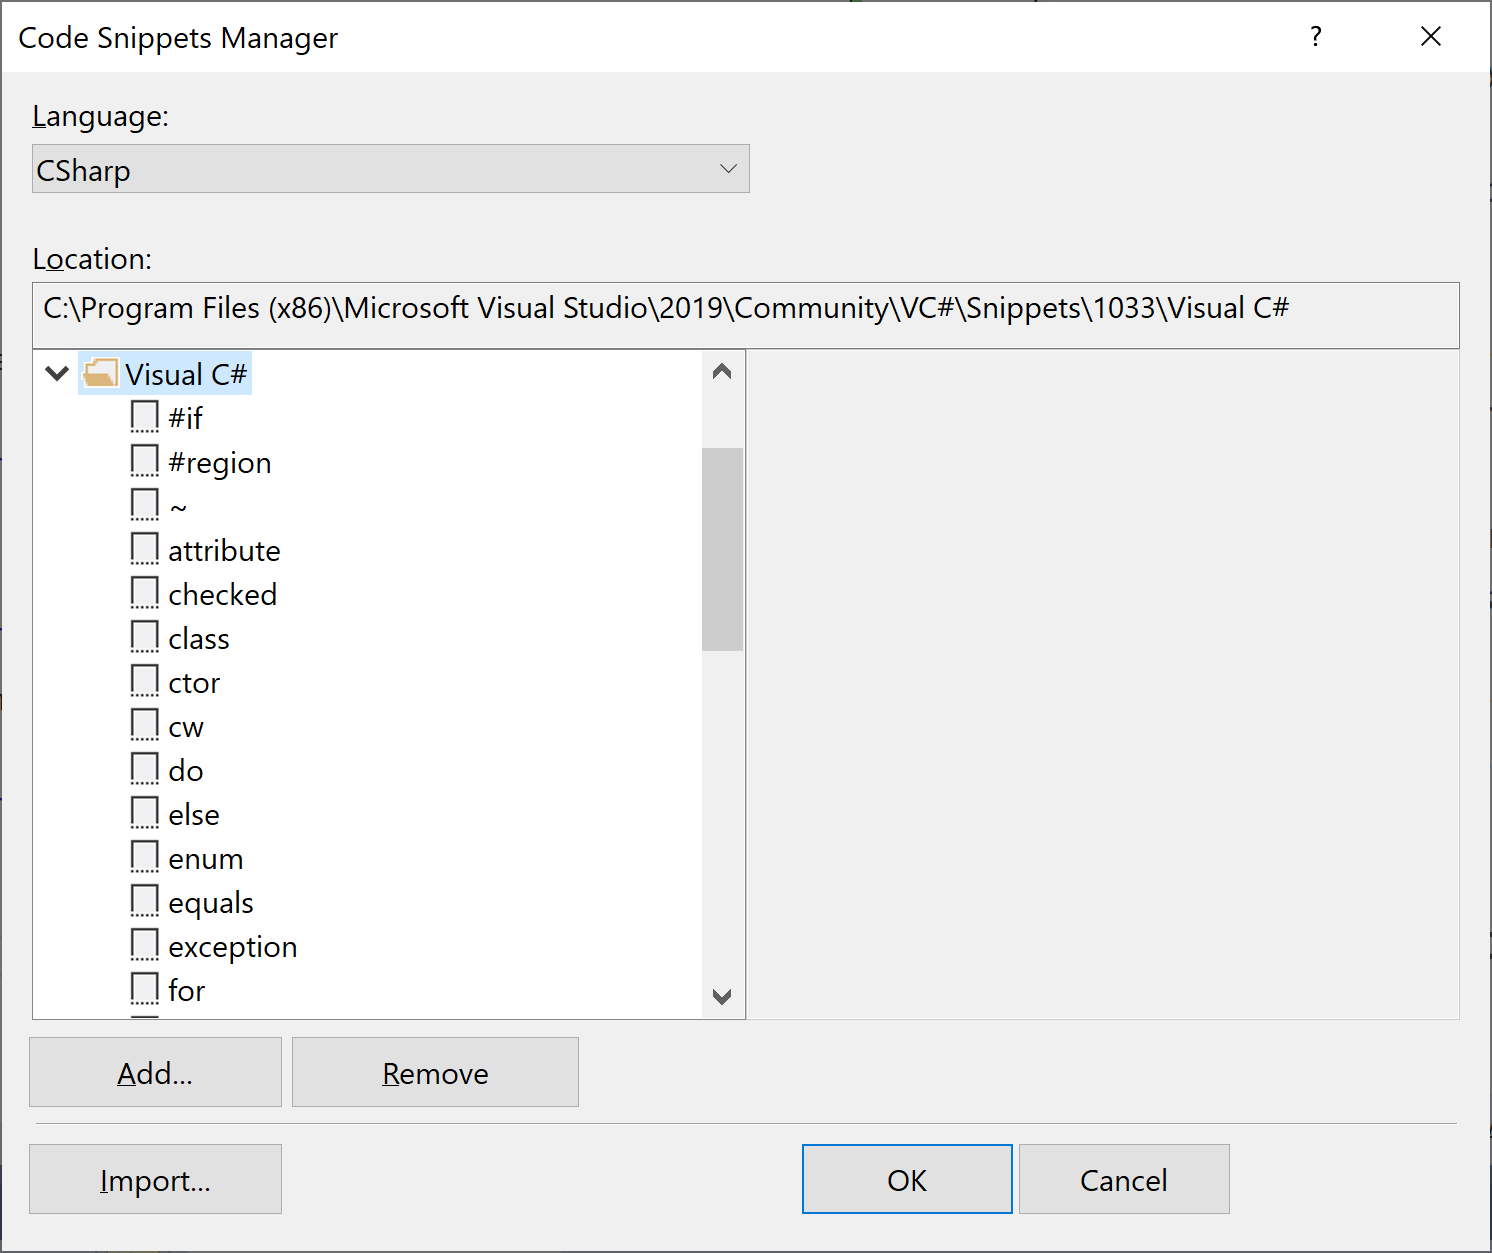Click the ~ snippet file icon
This screenshot has height=1253, width=1492.
[145, 505]
